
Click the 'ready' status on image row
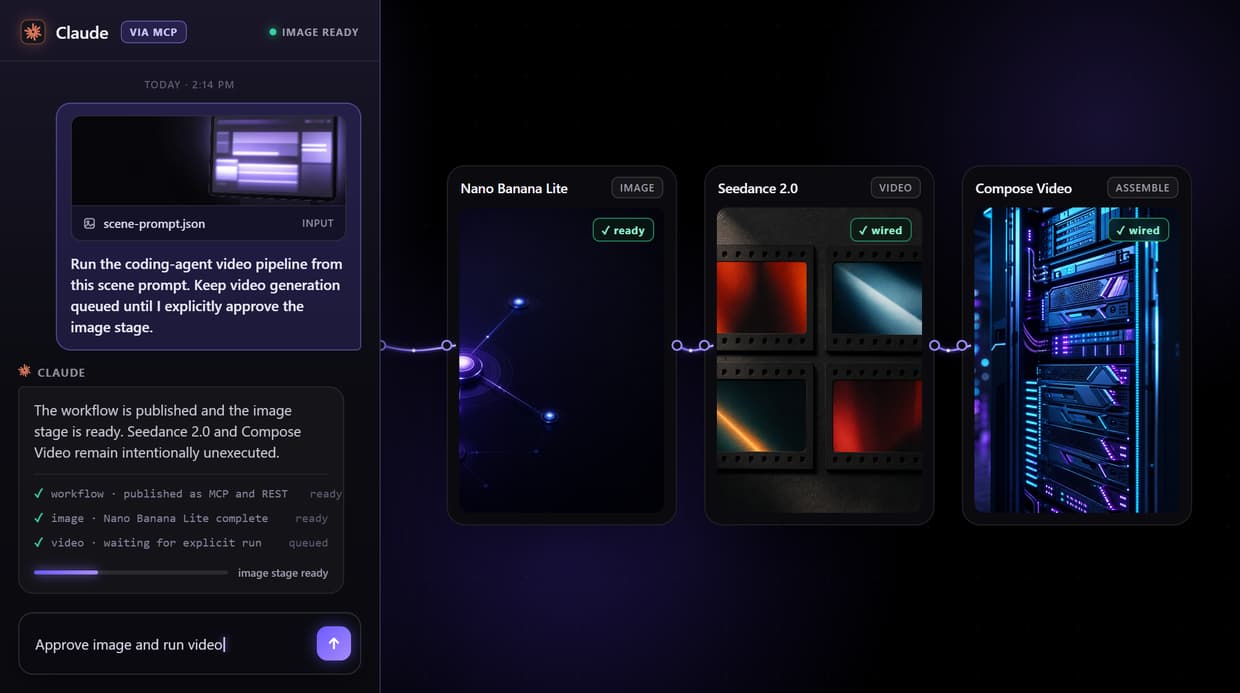[x=311, y=519]
